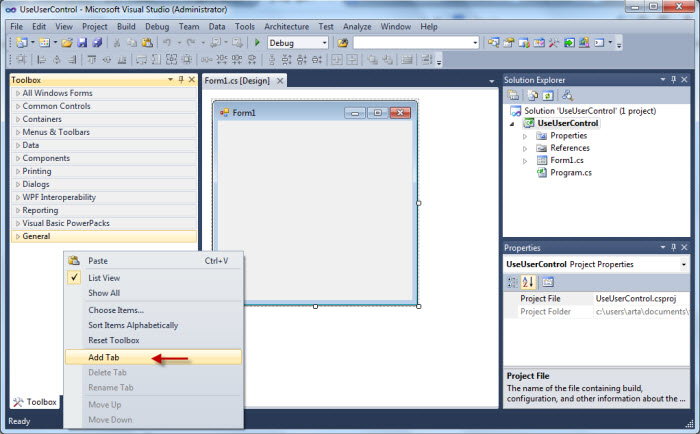Click the Refresh icon in Solution Explorer
Image resolution: width=700 pixels, height=434 pixels.
tap(548, 95)
